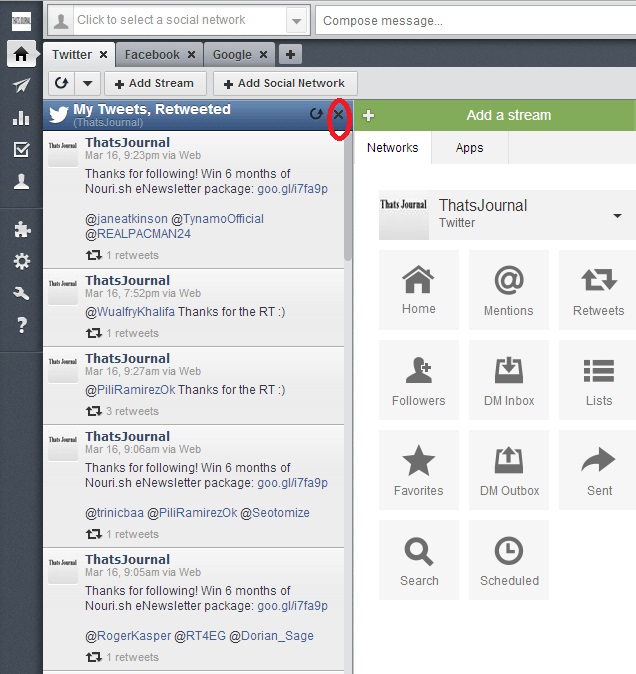Click the refresh all streams button
This screenshot has width=636, height=674.
pos(61,83)
